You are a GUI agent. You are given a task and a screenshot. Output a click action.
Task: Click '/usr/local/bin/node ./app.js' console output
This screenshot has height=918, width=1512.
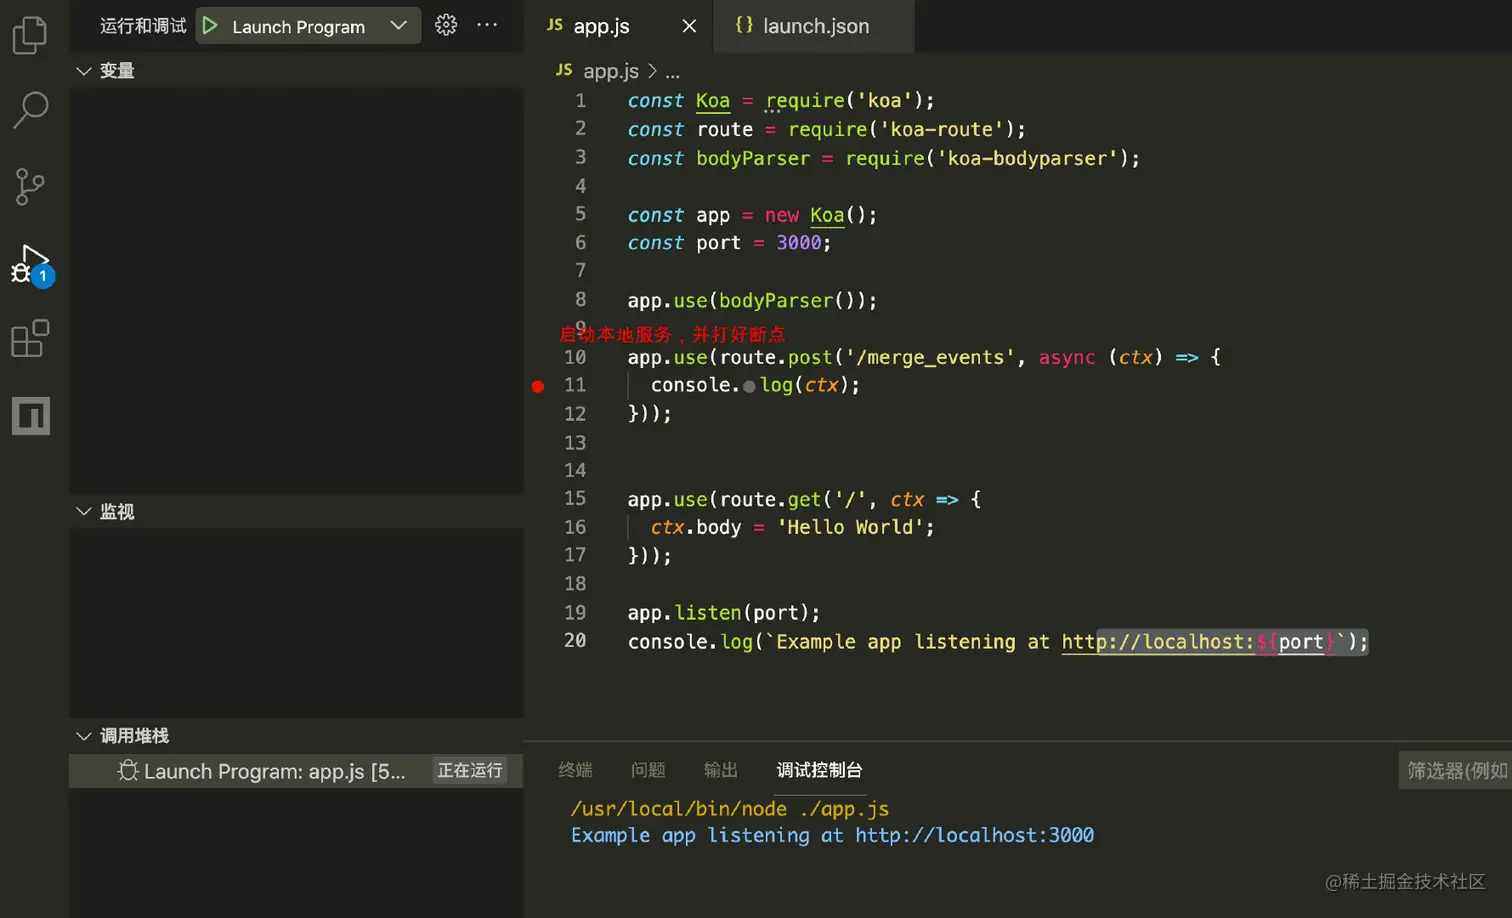pyautogui.click(x=730, y=808)
